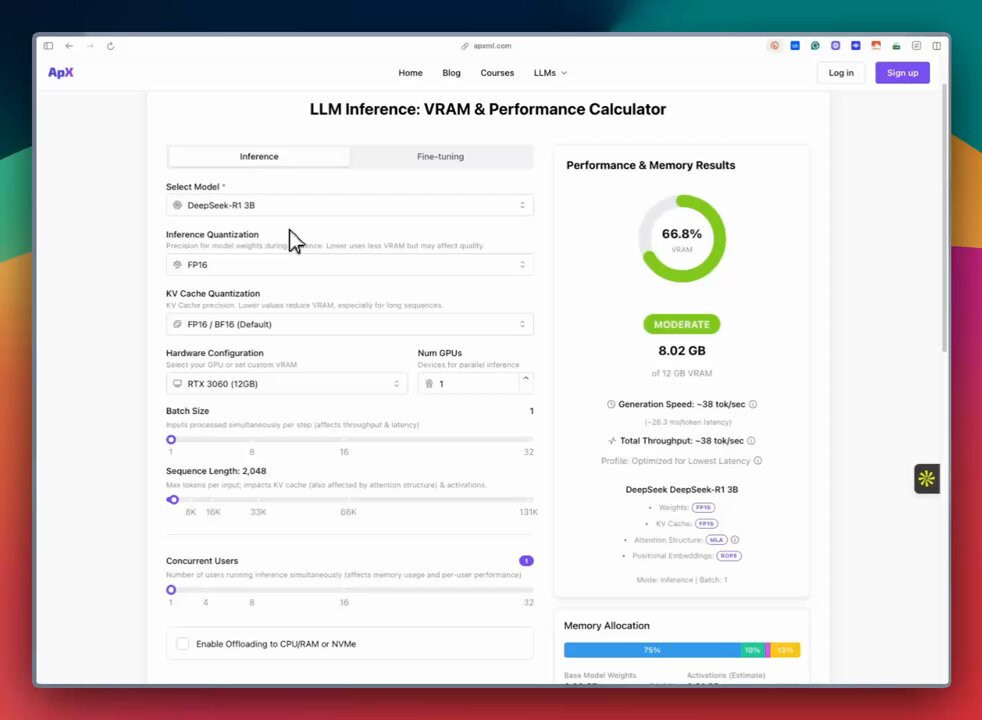Enable Offloading to CPU/RAM or NVMe checkbox

coord(182,644)
